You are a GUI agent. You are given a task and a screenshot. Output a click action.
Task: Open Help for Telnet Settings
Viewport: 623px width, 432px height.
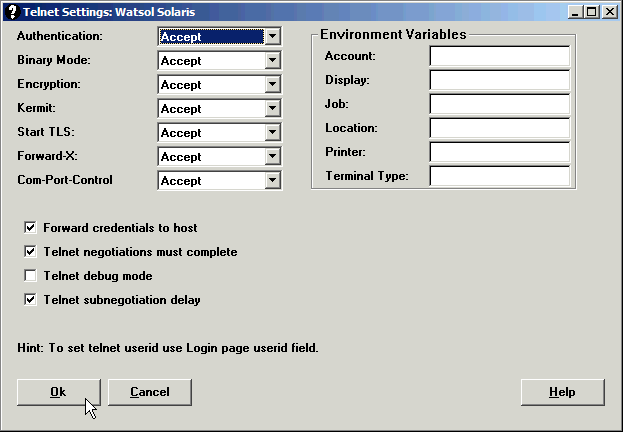[563, 392]
